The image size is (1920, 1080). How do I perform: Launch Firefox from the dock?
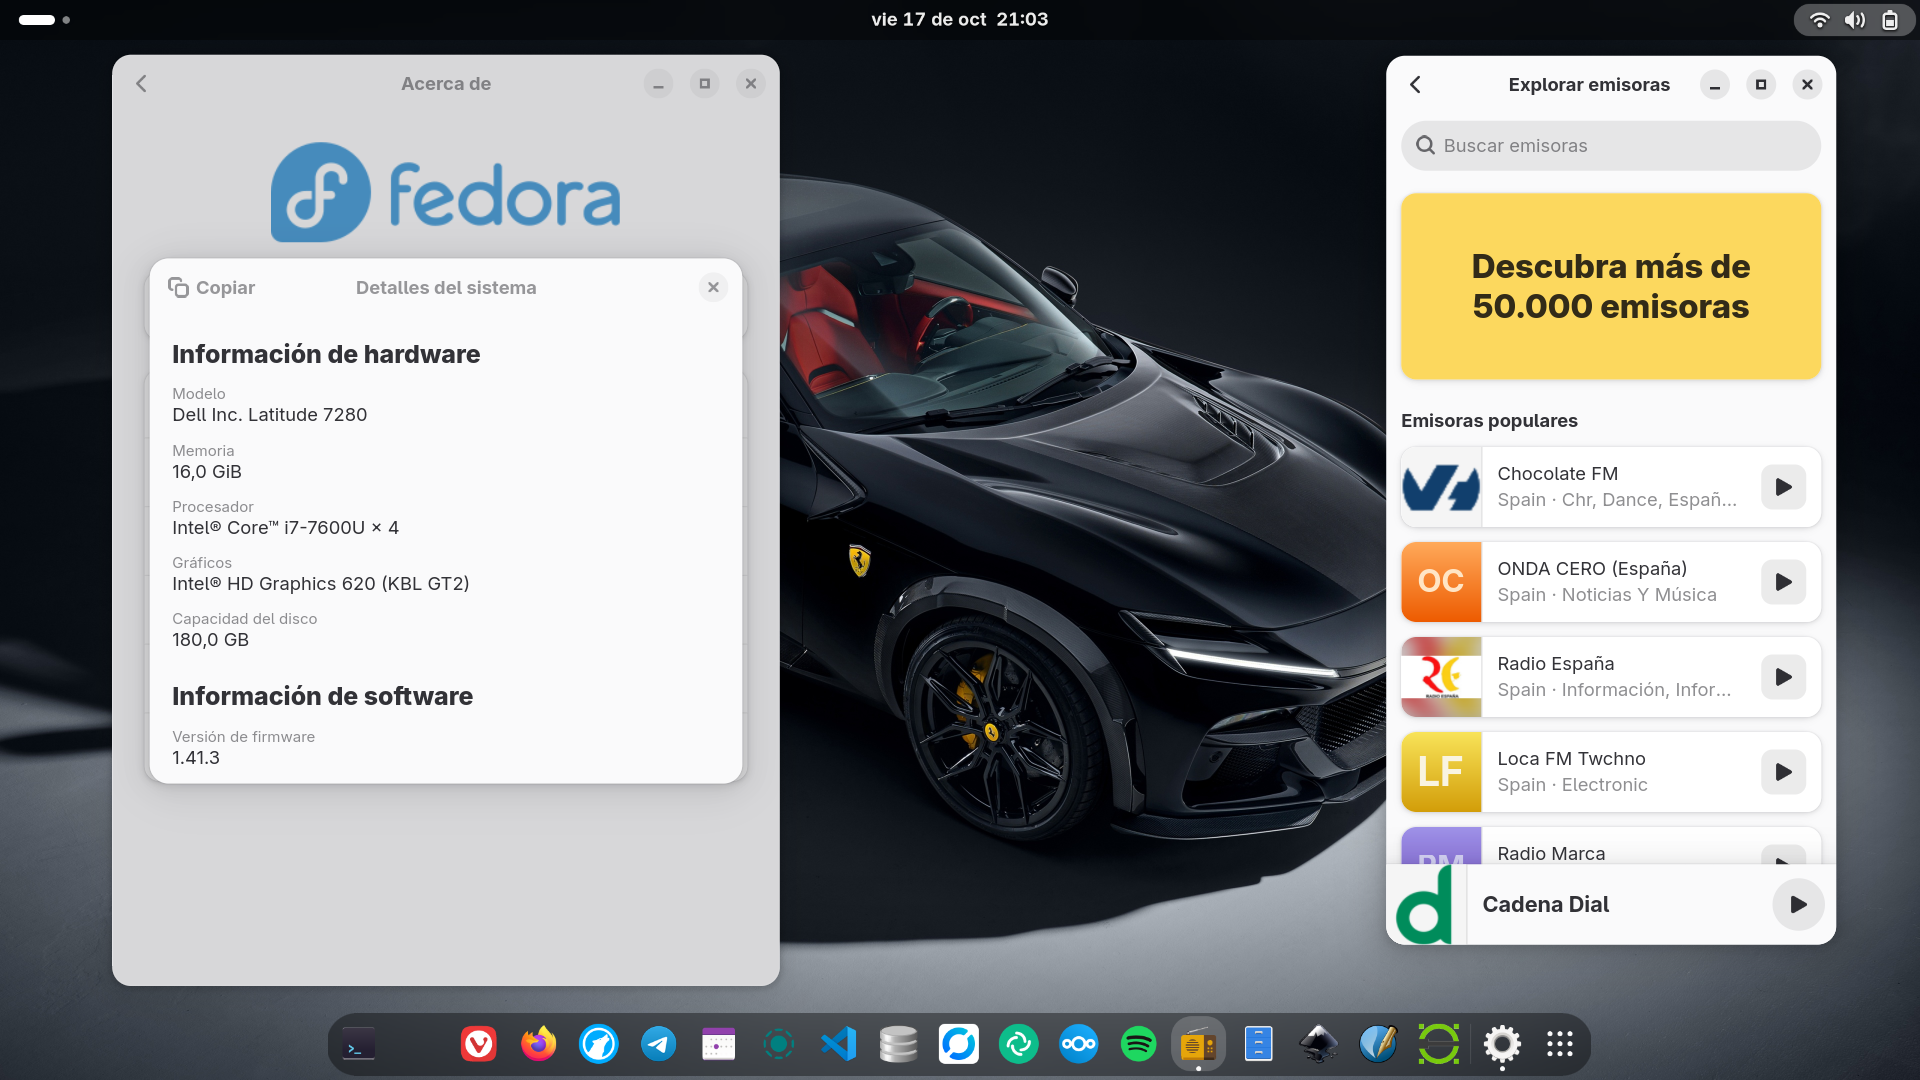tap(538, 1045)
